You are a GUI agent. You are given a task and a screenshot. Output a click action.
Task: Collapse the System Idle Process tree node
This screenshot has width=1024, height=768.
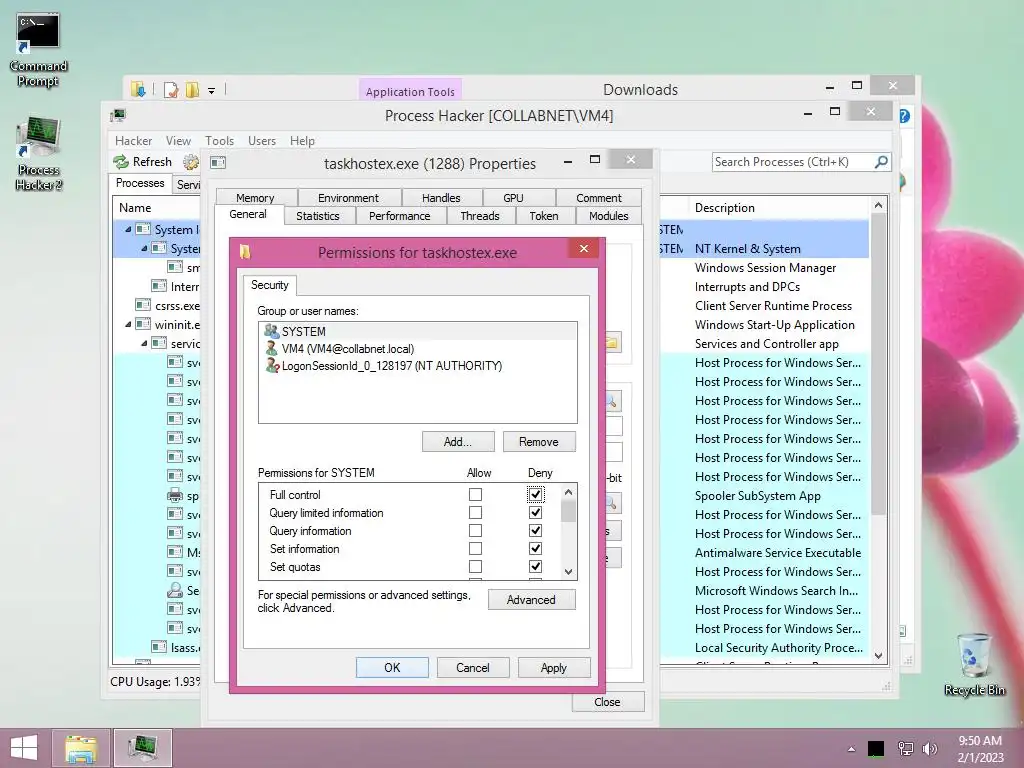coord(128,229)
